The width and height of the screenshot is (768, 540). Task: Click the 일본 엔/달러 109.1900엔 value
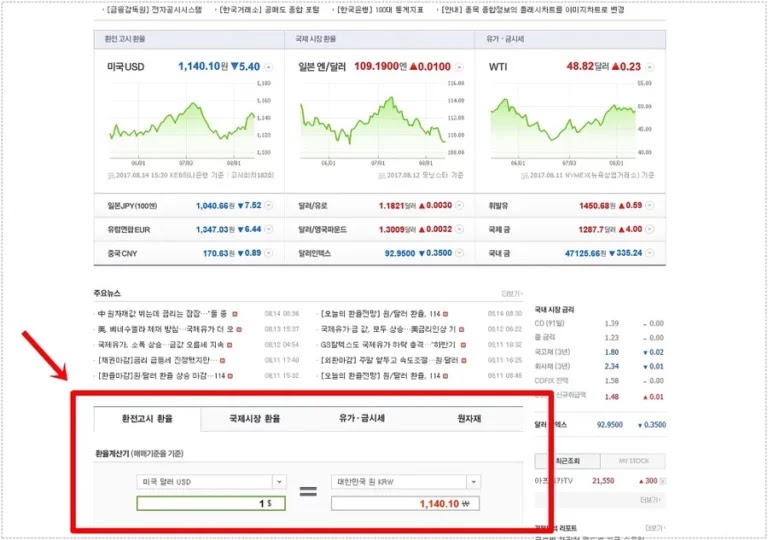click(381, 67)
